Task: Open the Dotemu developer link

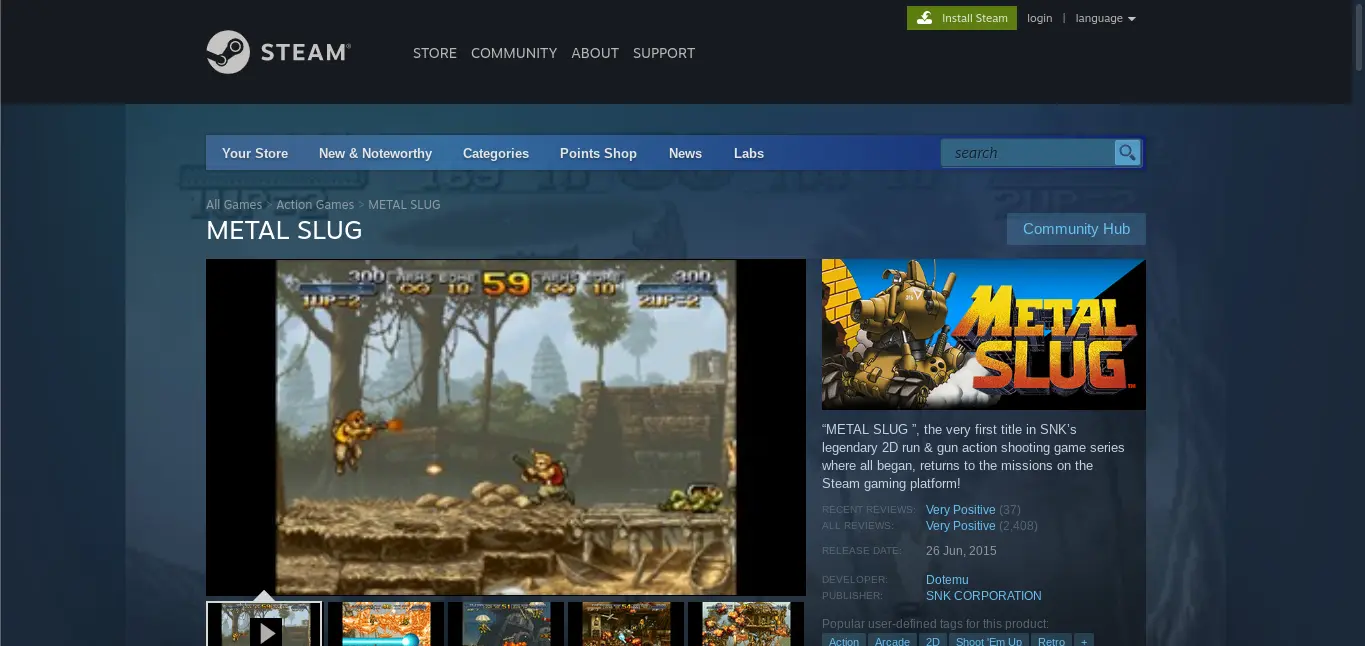Action: pos(947,580)
